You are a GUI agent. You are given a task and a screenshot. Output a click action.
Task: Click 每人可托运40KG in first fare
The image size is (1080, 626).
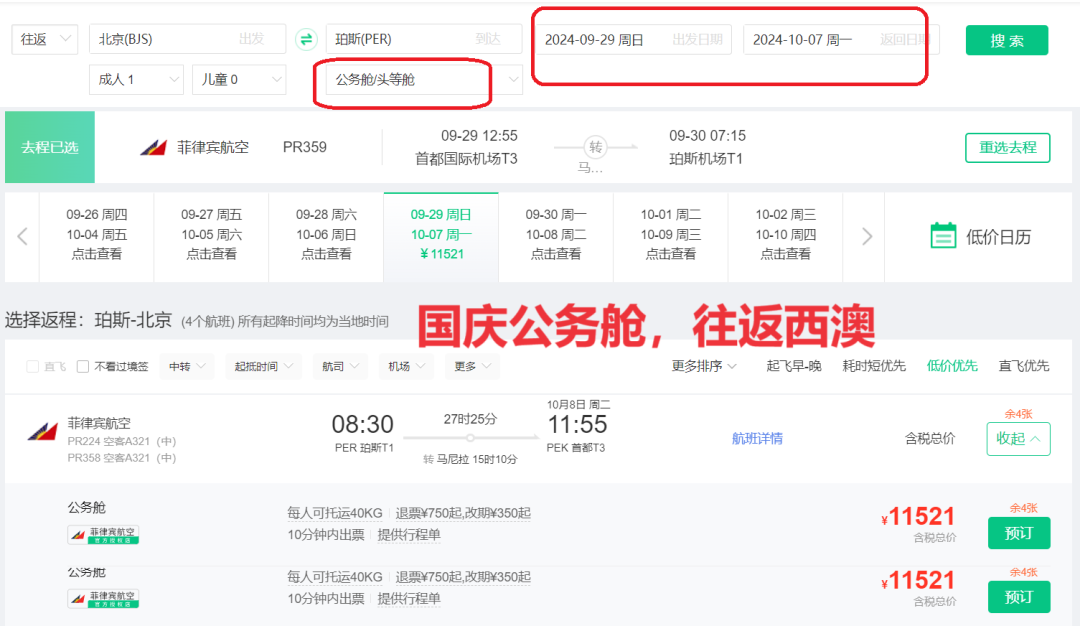tap(335, 513)
